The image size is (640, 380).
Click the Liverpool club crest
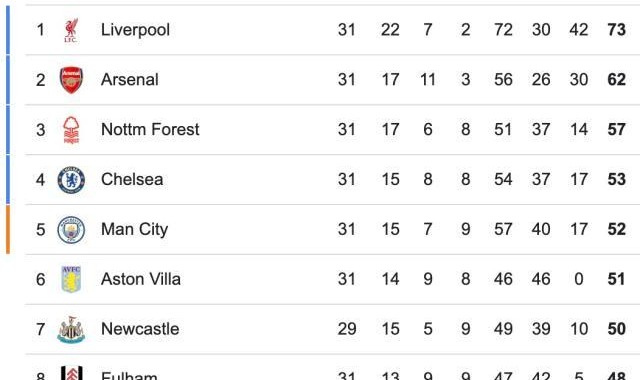click(71, 30)
